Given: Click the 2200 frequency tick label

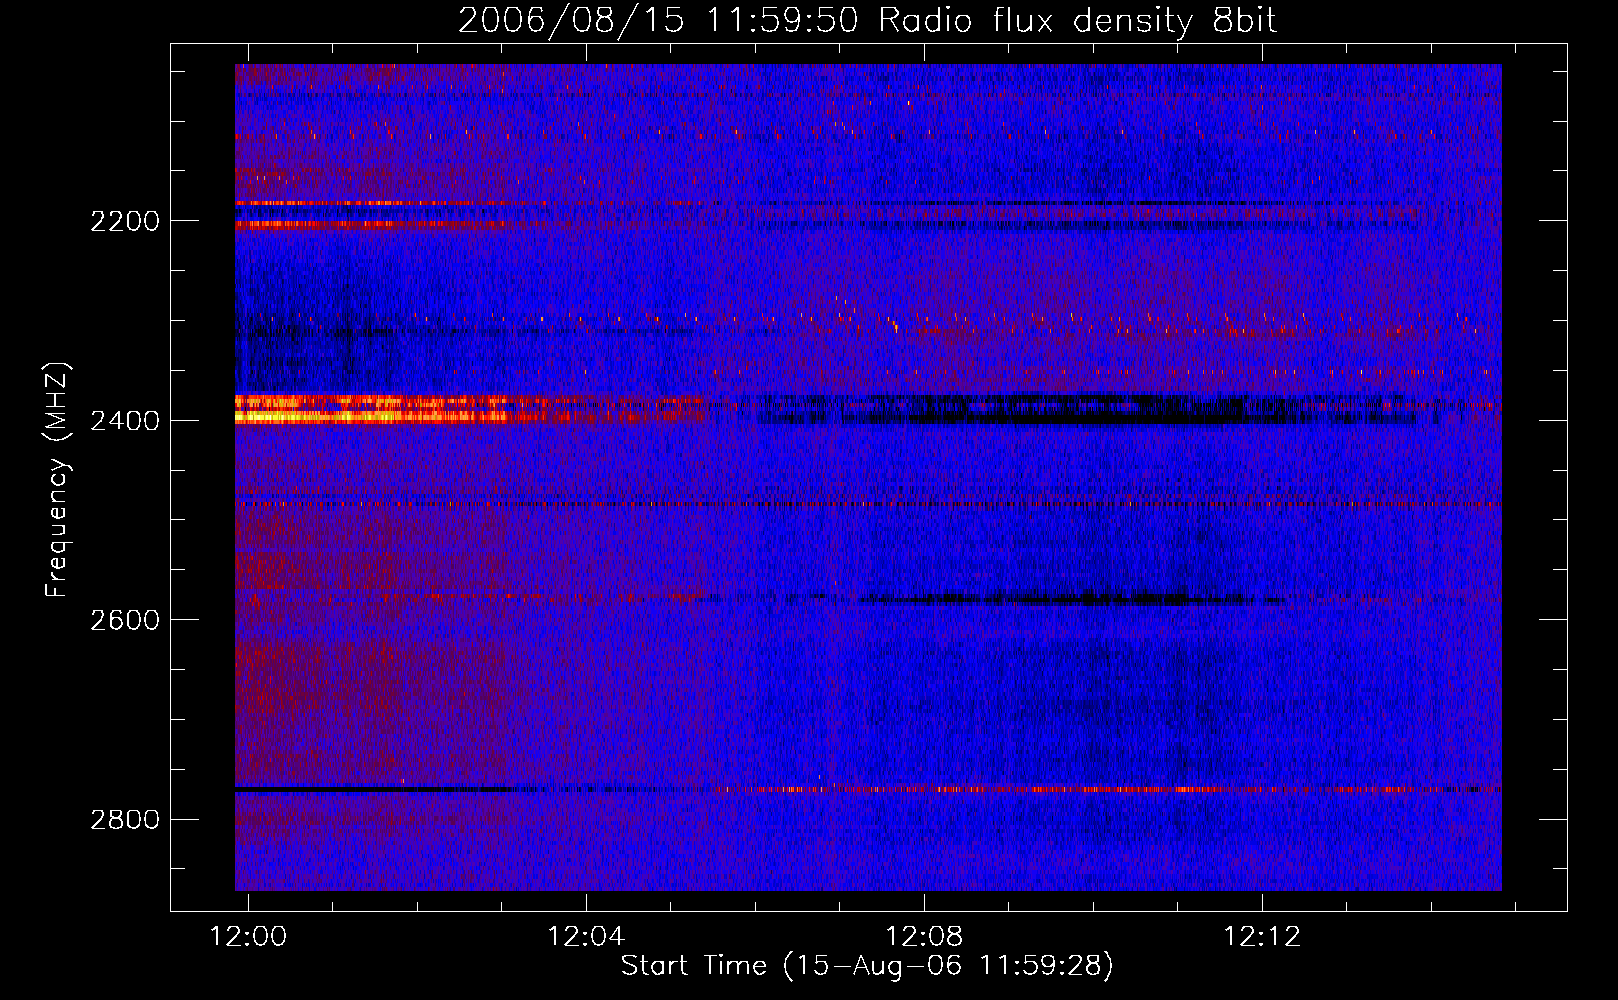Looking at the screenshot, I should click(125, 221).
